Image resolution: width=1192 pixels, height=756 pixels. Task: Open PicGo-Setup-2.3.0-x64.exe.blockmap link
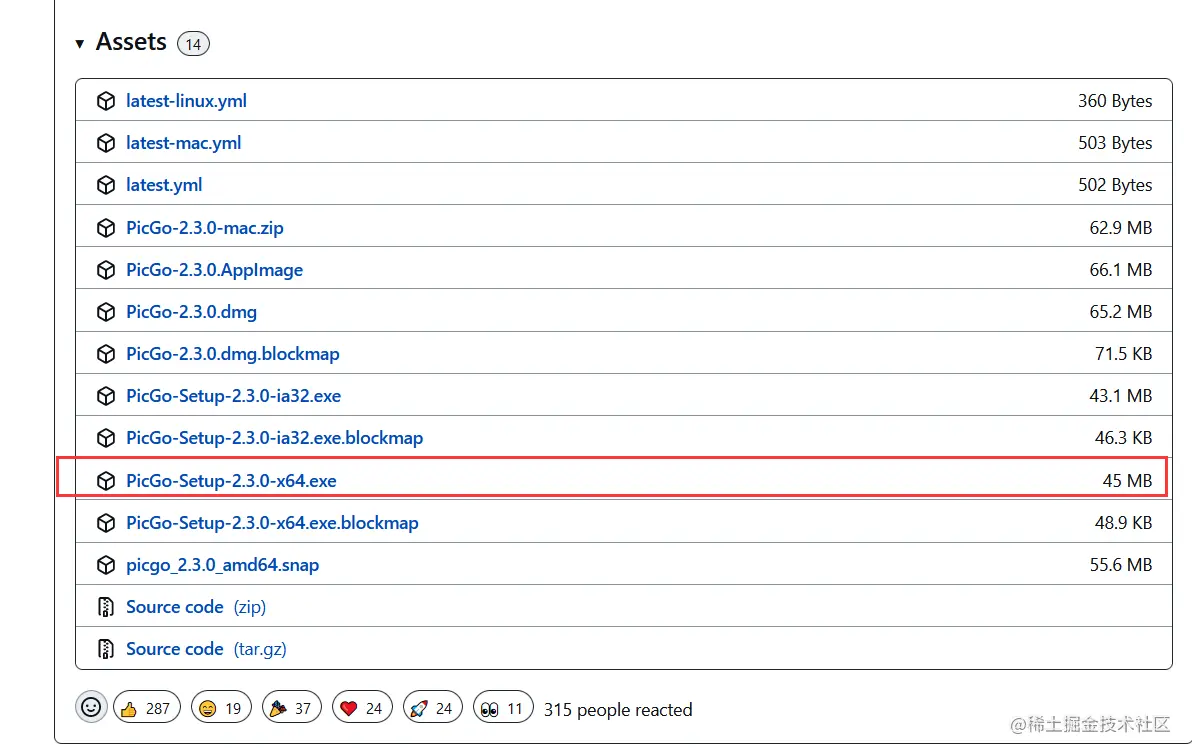click(272, 523)
